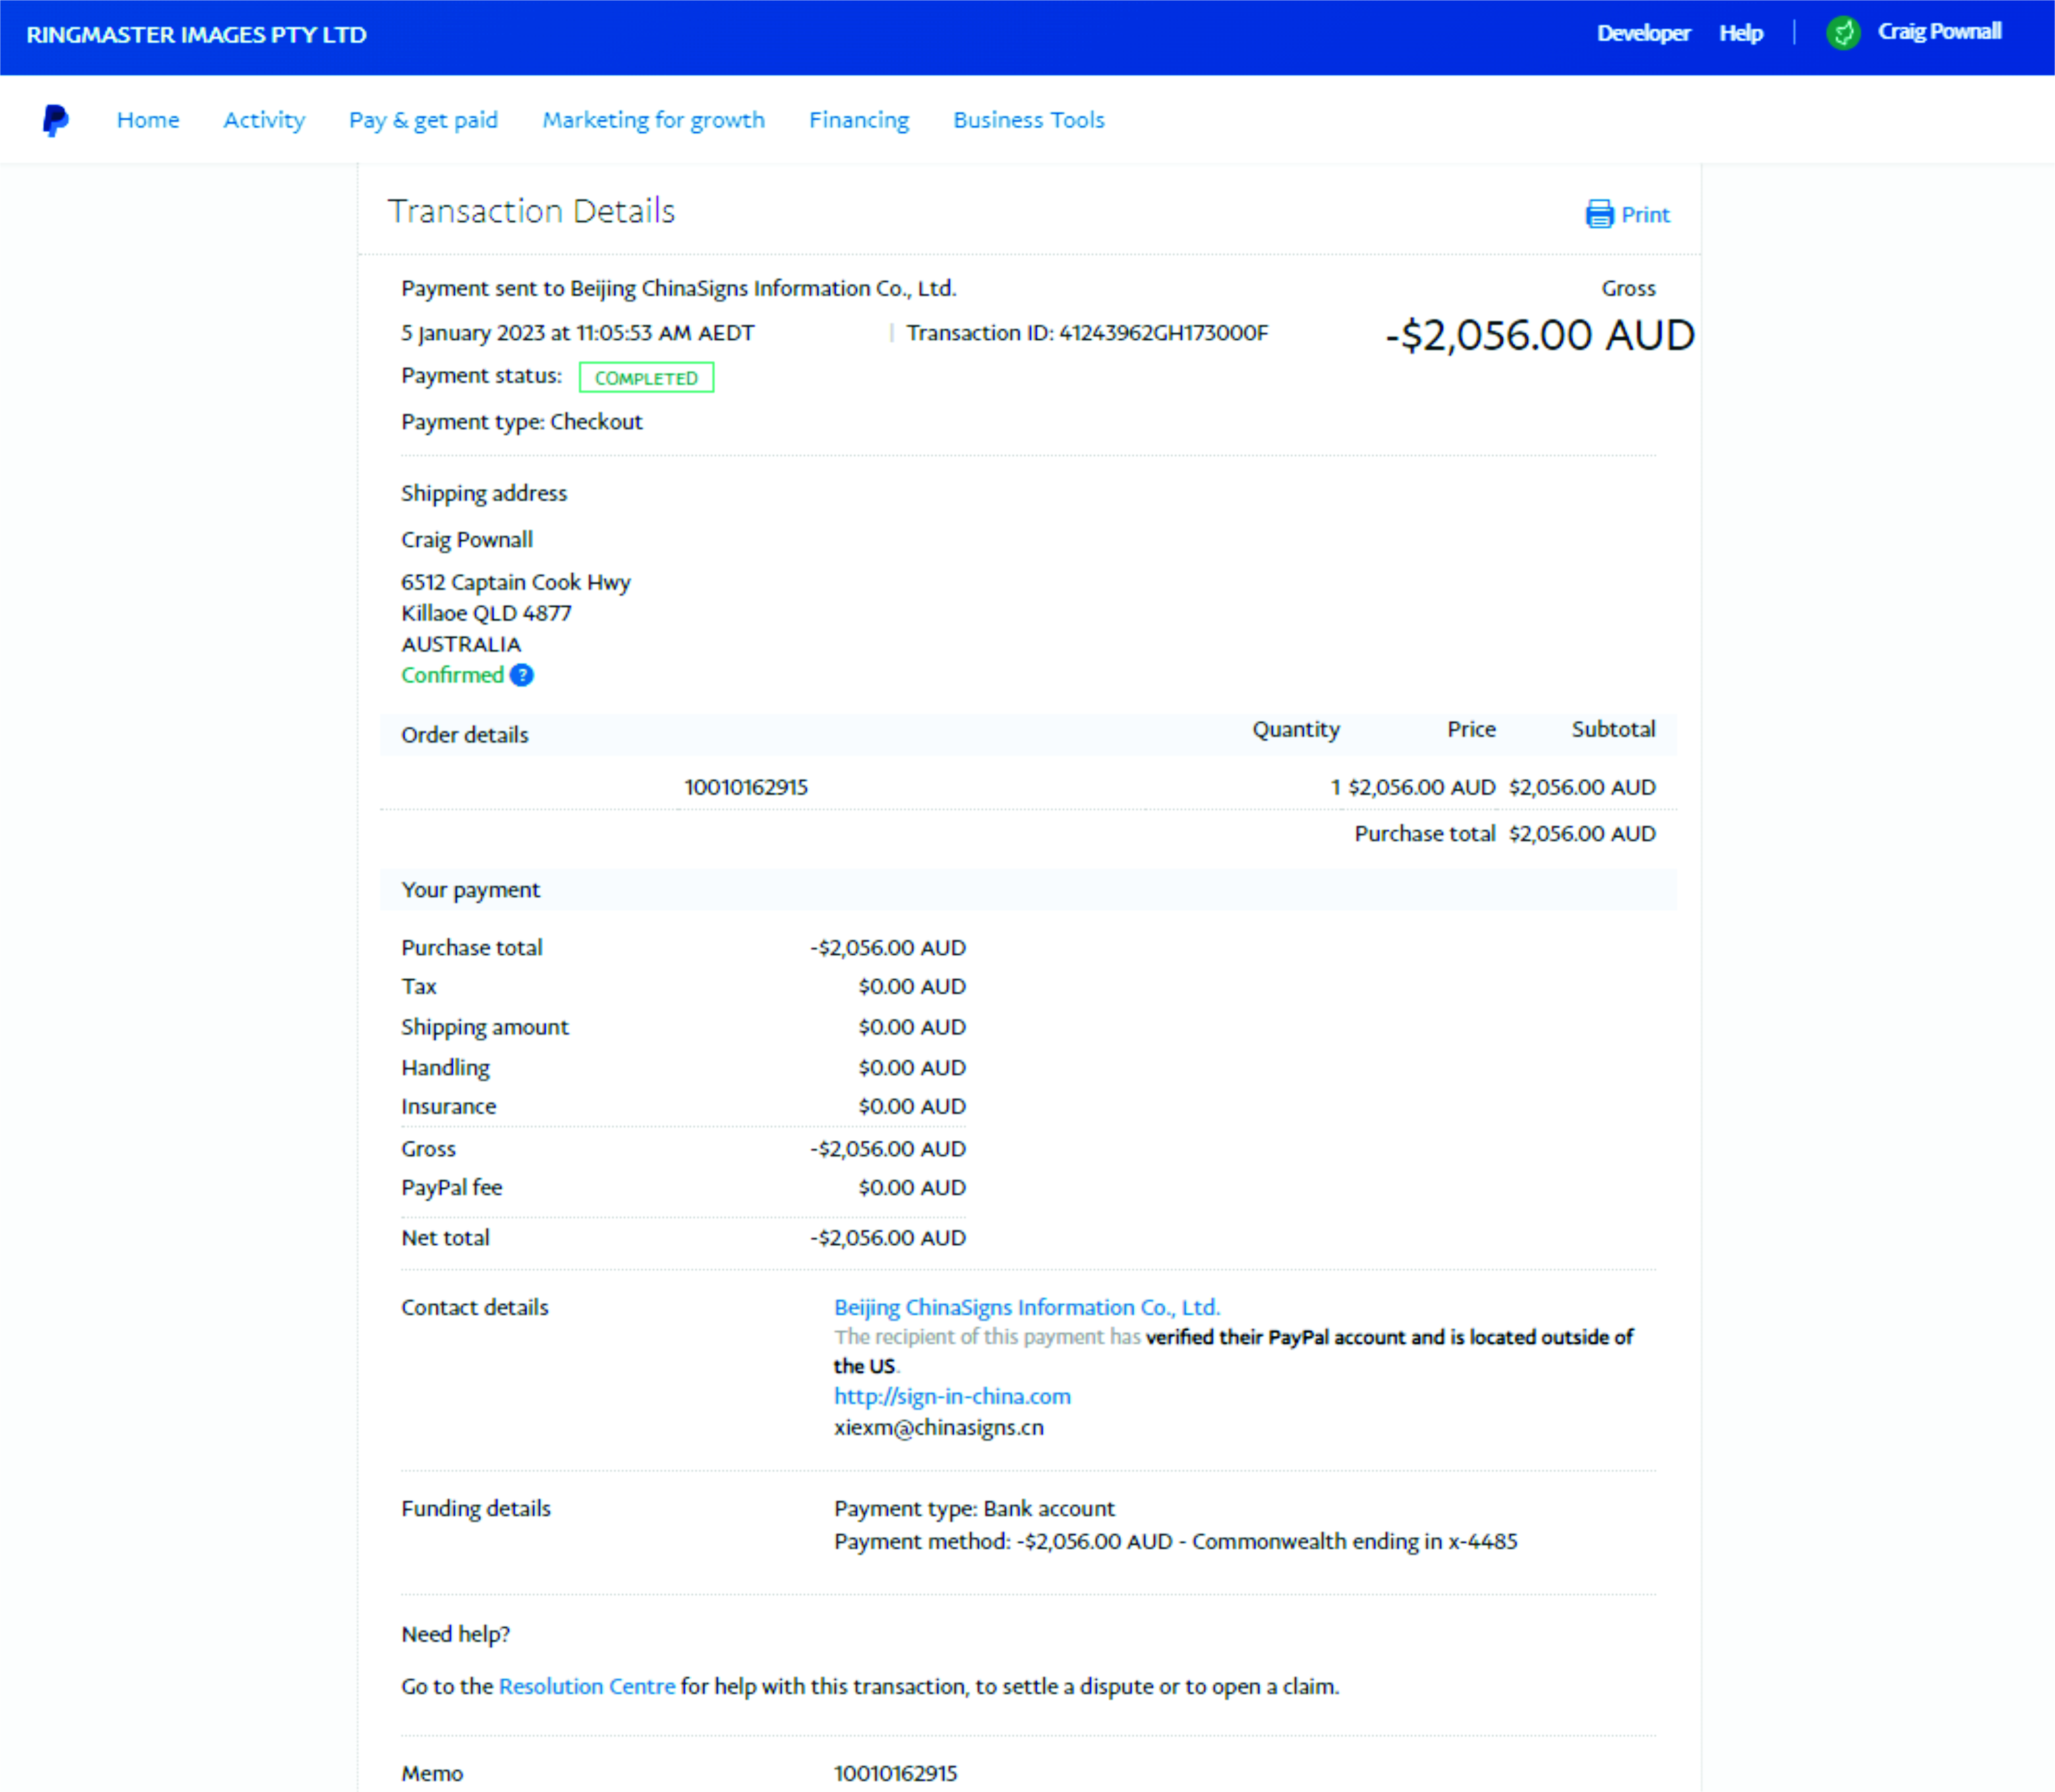
Task: Open the Resolution Centre link
Action: tap(587, 1686)
